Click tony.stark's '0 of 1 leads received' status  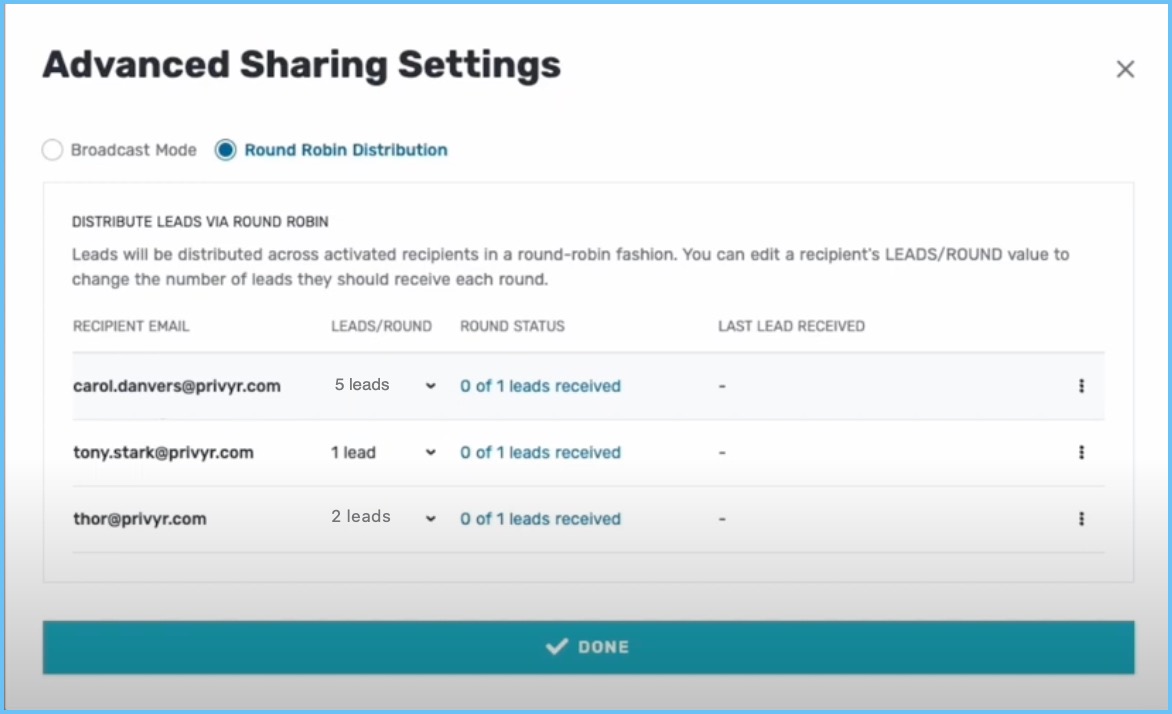pyautogui.click(x=540, y=452)
